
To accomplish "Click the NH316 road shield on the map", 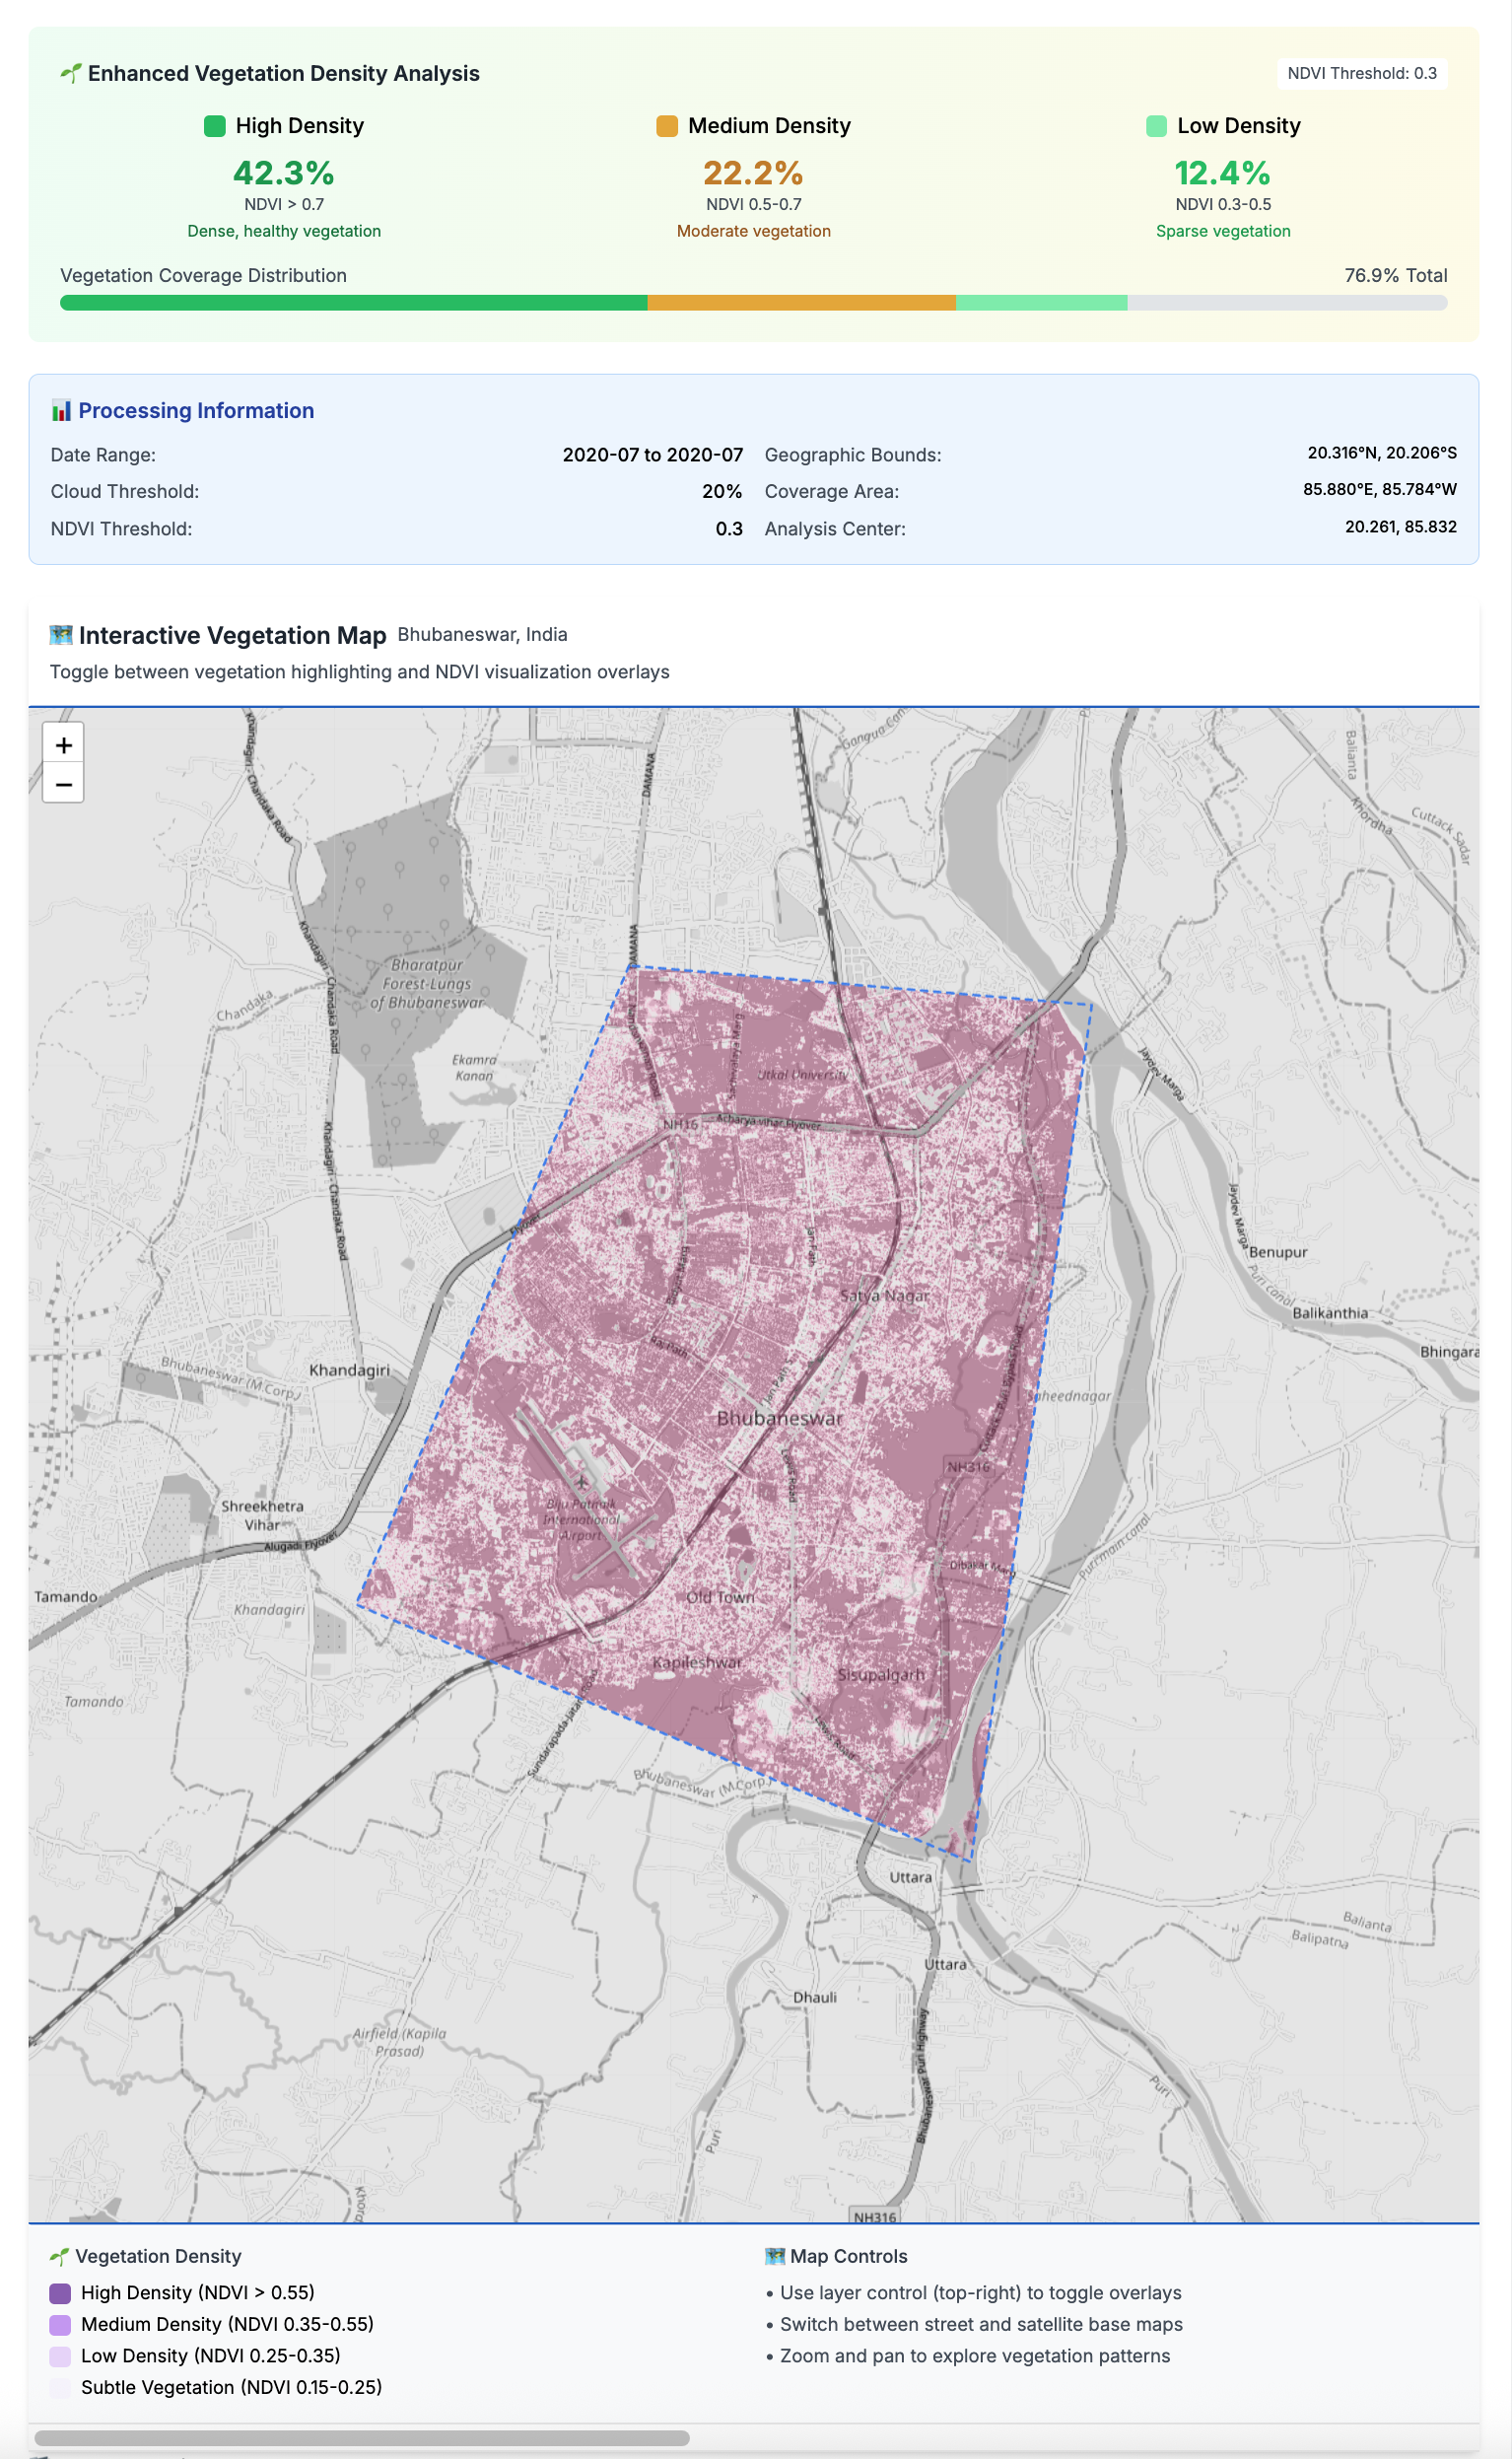I will pos(967,1467).
